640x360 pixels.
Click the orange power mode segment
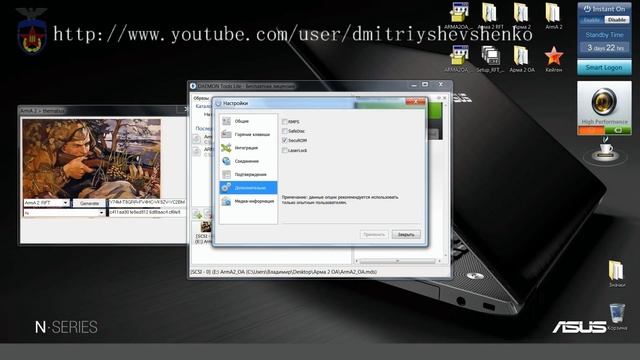(x=591, y=130)
